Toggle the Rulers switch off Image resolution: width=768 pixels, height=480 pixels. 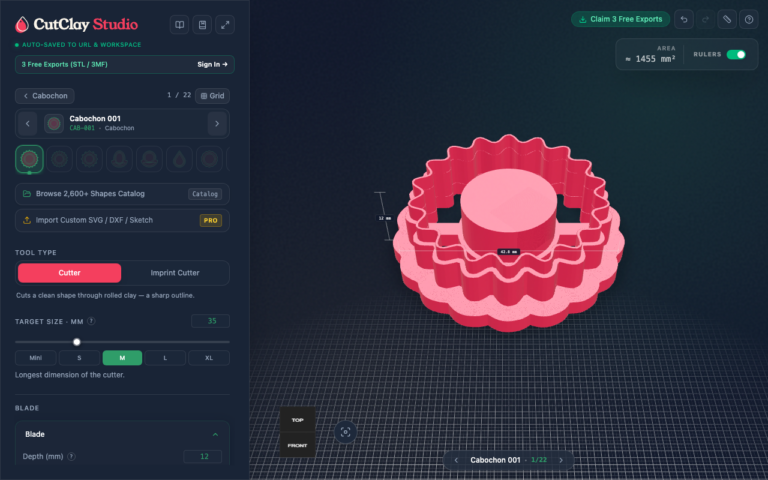[736, 54]
